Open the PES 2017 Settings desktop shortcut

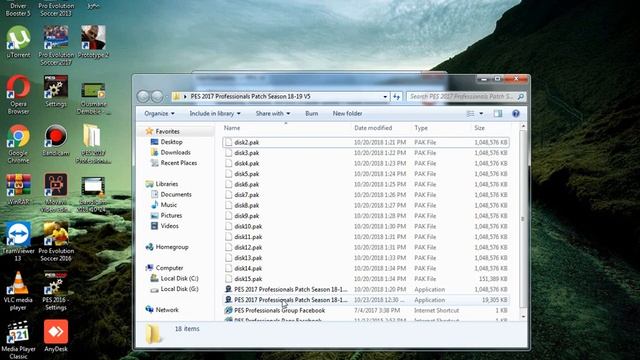point(56,91)
